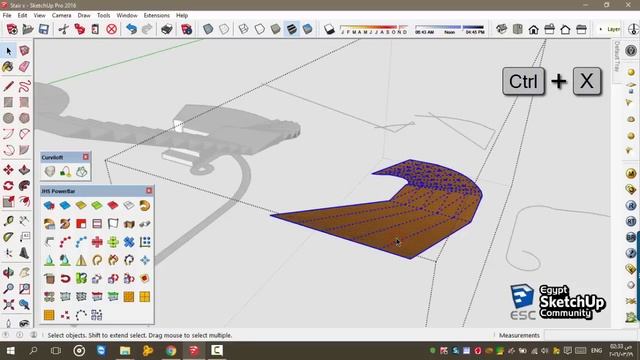Viewport: 640px width, 360px height.
Task: Open the Window menu
Action: click(x=127, y=15)
